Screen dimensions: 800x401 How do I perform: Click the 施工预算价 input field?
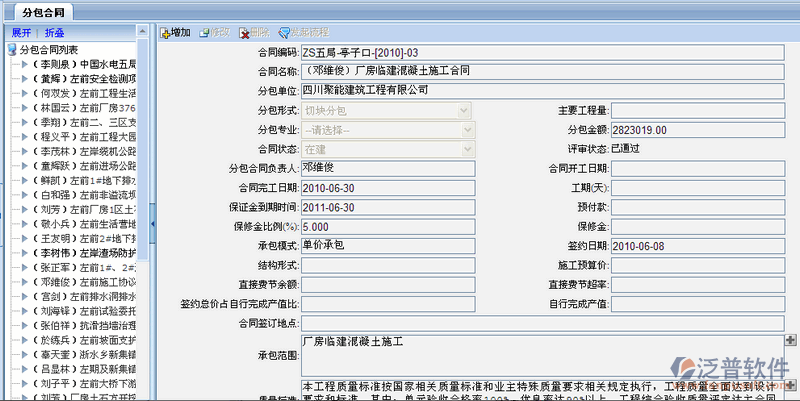coord(698,265)
